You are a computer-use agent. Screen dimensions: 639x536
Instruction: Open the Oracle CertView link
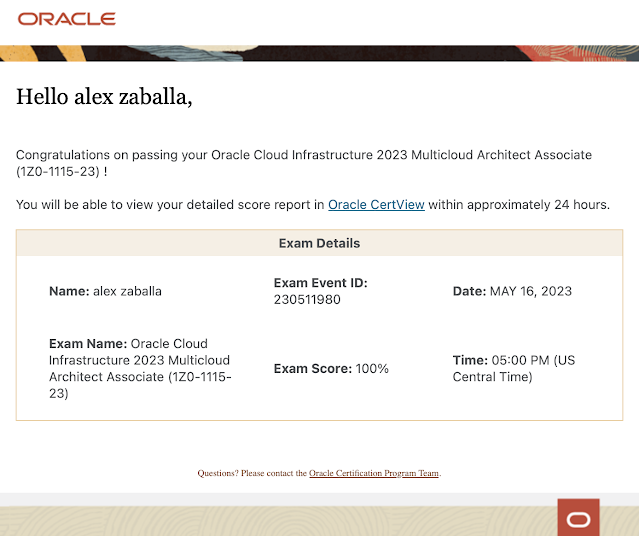coord(376,205)
